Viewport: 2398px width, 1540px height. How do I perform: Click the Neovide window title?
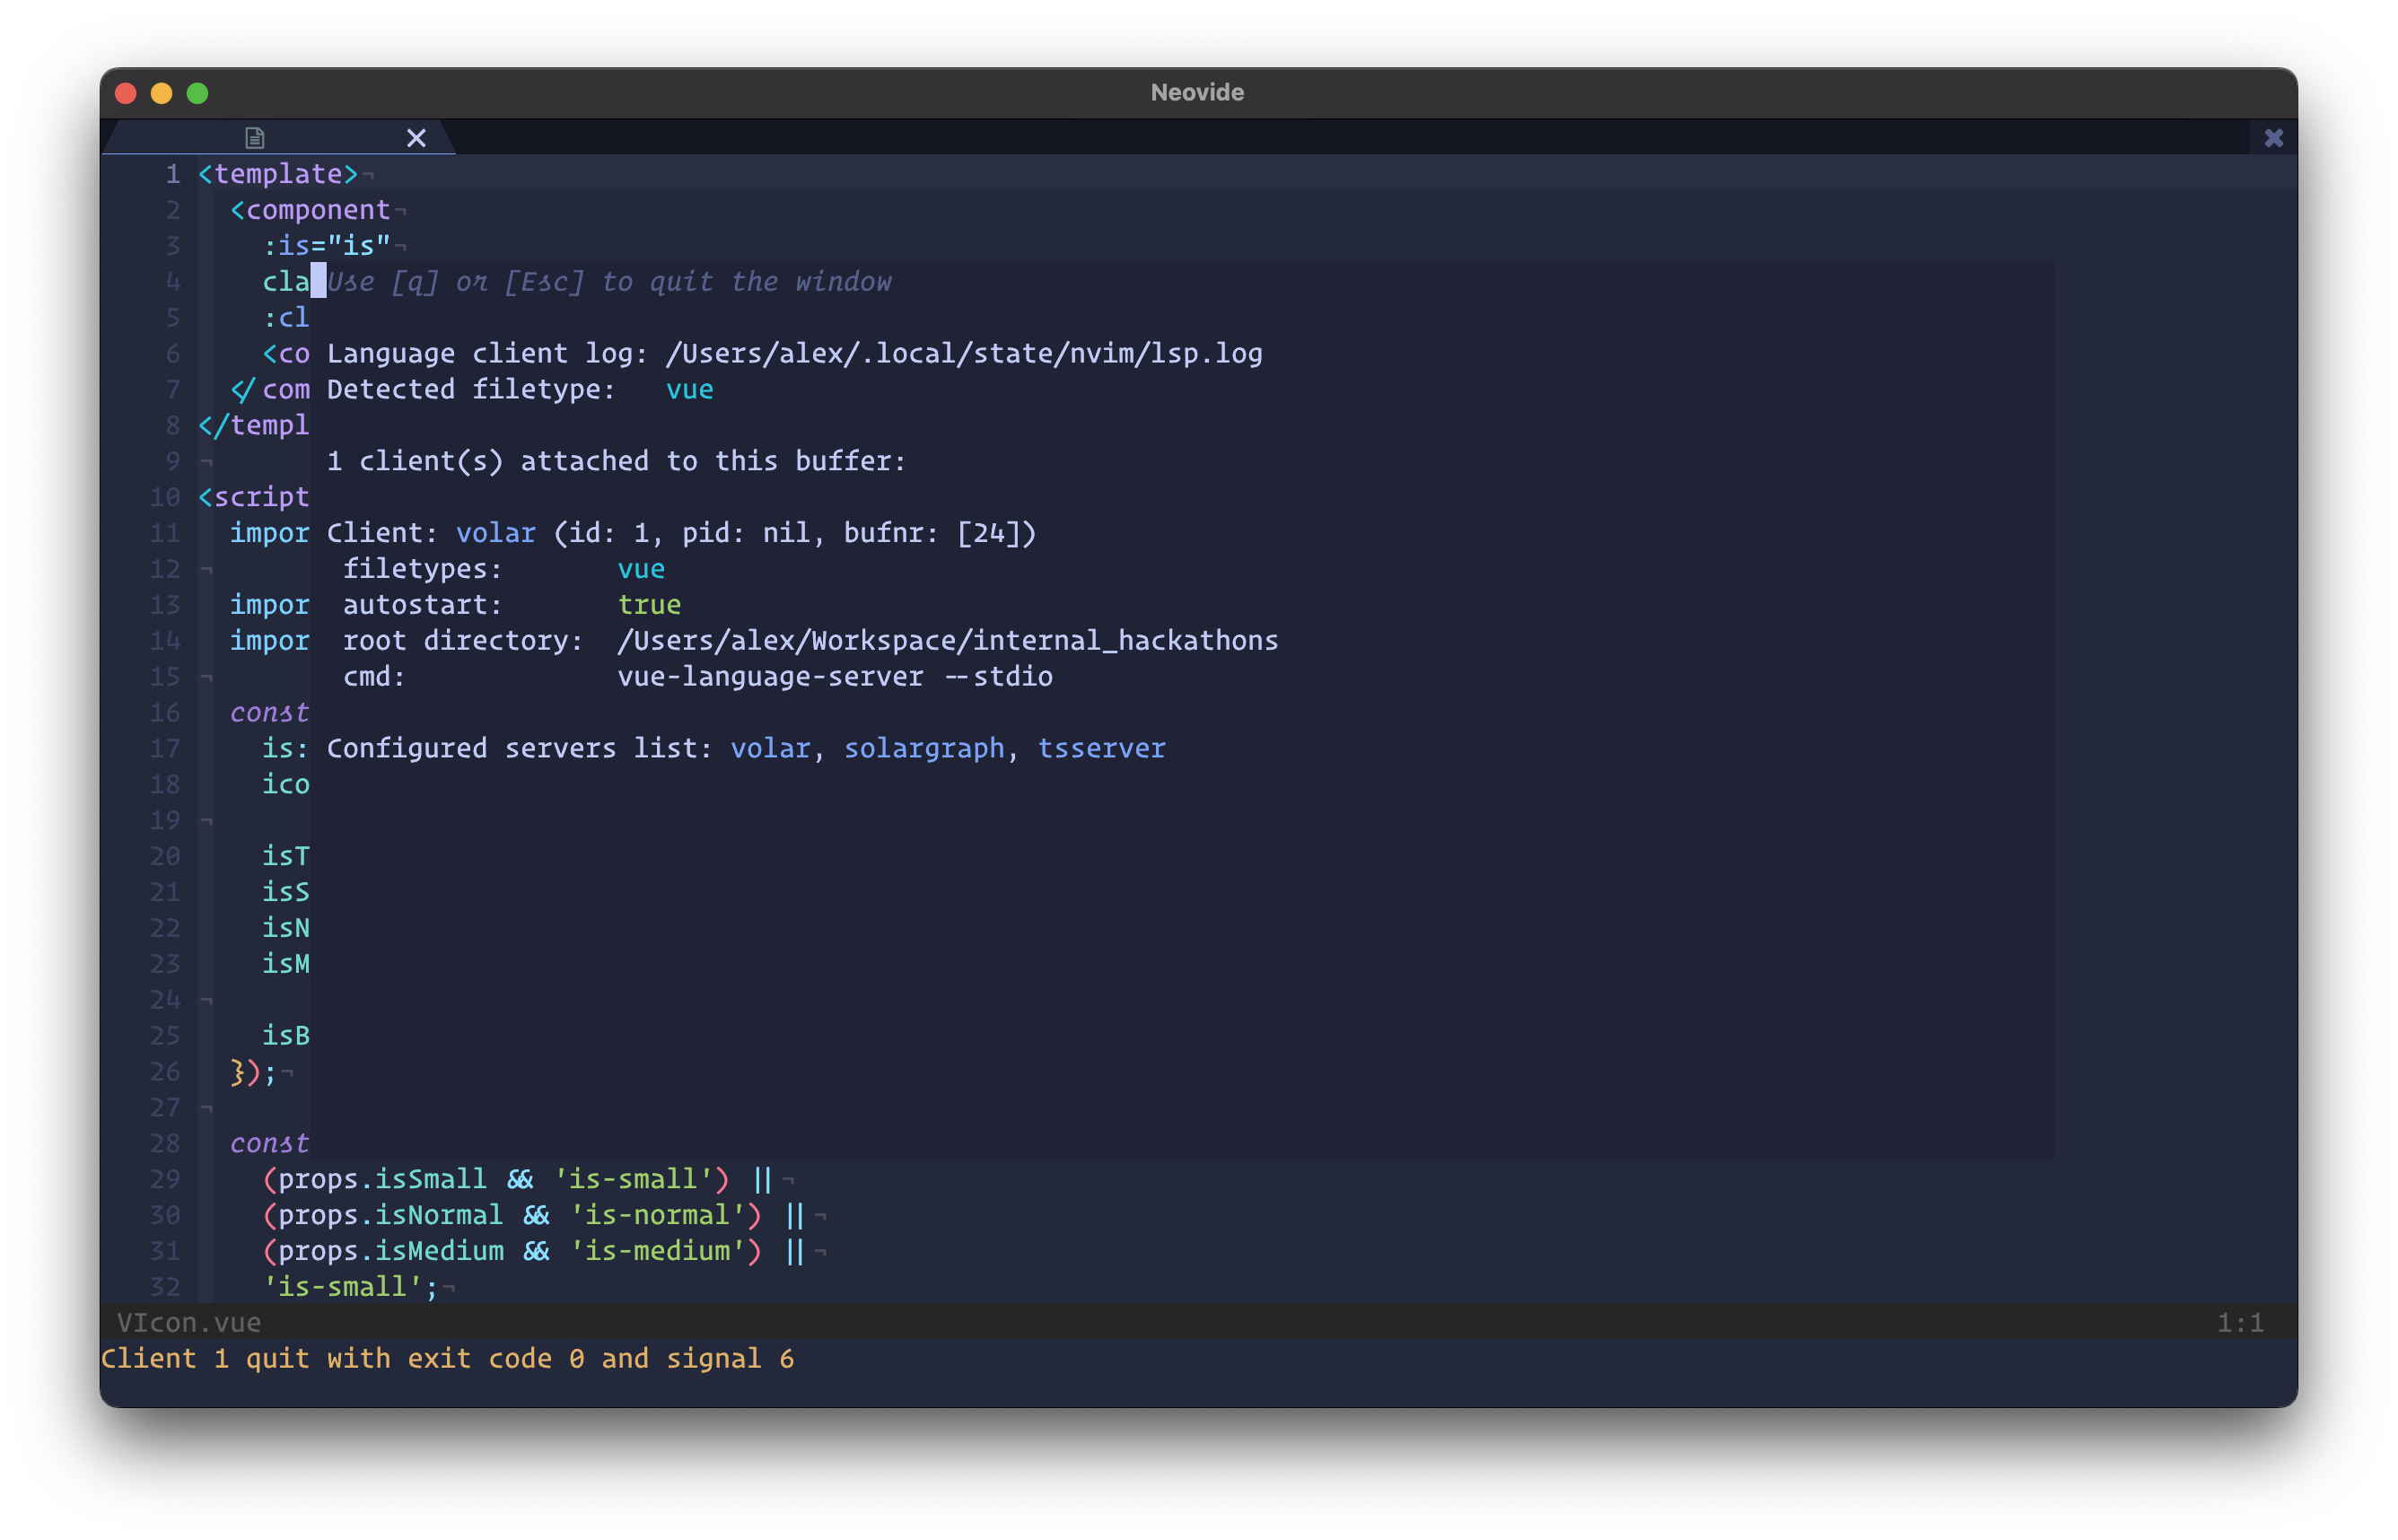tap(1197, 92)
